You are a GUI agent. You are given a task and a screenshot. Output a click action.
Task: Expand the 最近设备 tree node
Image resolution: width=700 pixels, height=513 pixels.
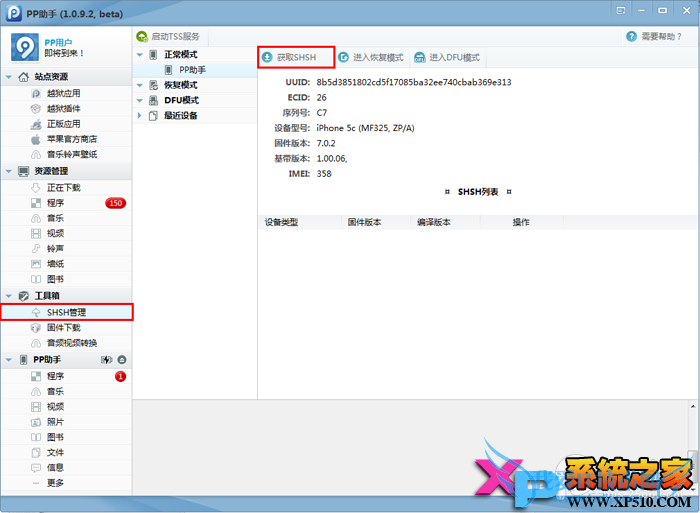(140, 116)
